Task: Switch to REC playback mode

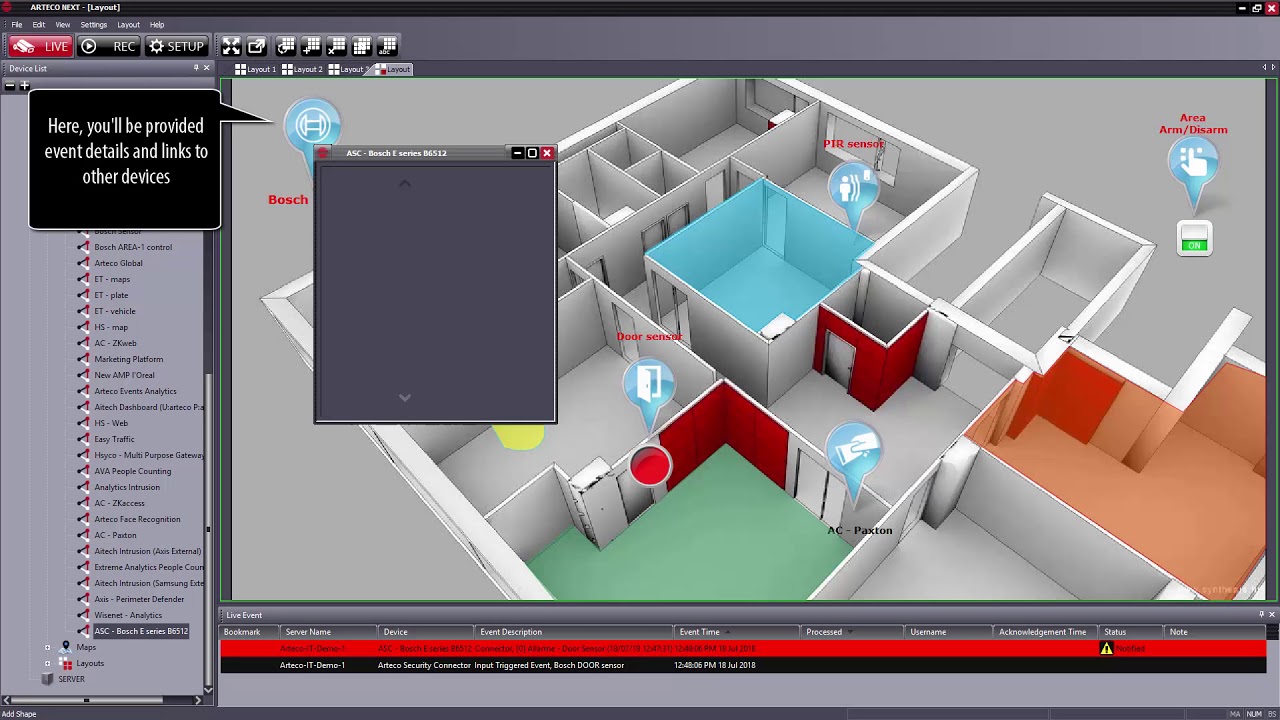Action: (108, 46)
